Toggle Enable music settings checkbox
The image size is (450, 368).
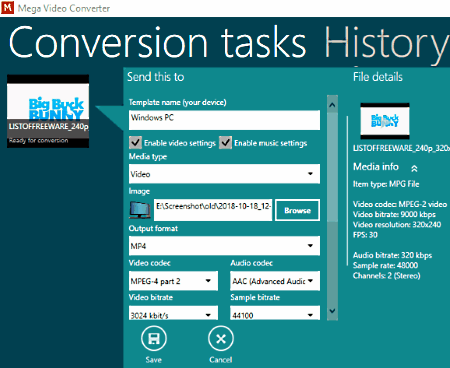[x=225, y=143]
